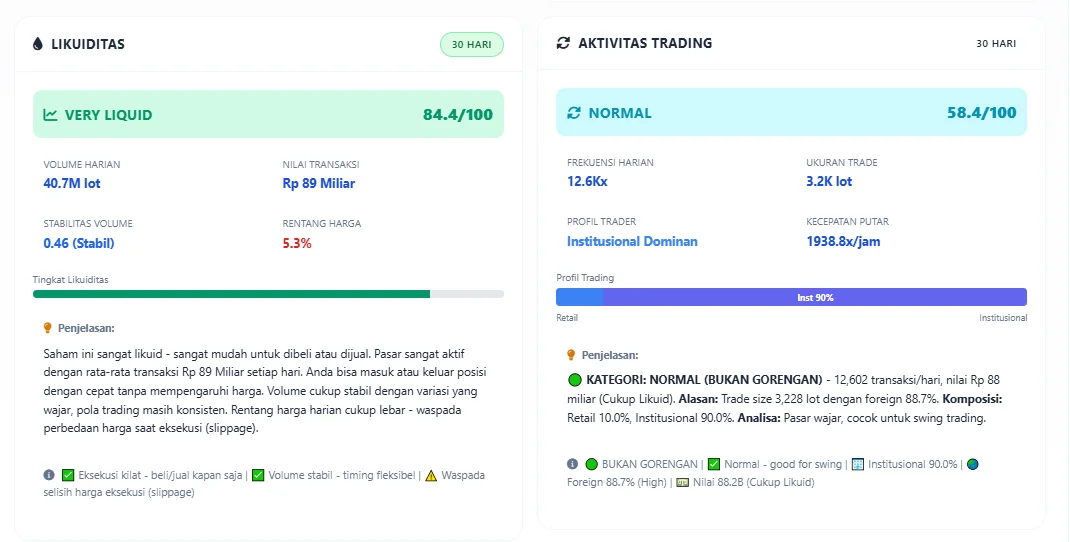Click the yellow warning triangle before Waspada
This screenshot has height=542, width=1070.
(431, 475)
